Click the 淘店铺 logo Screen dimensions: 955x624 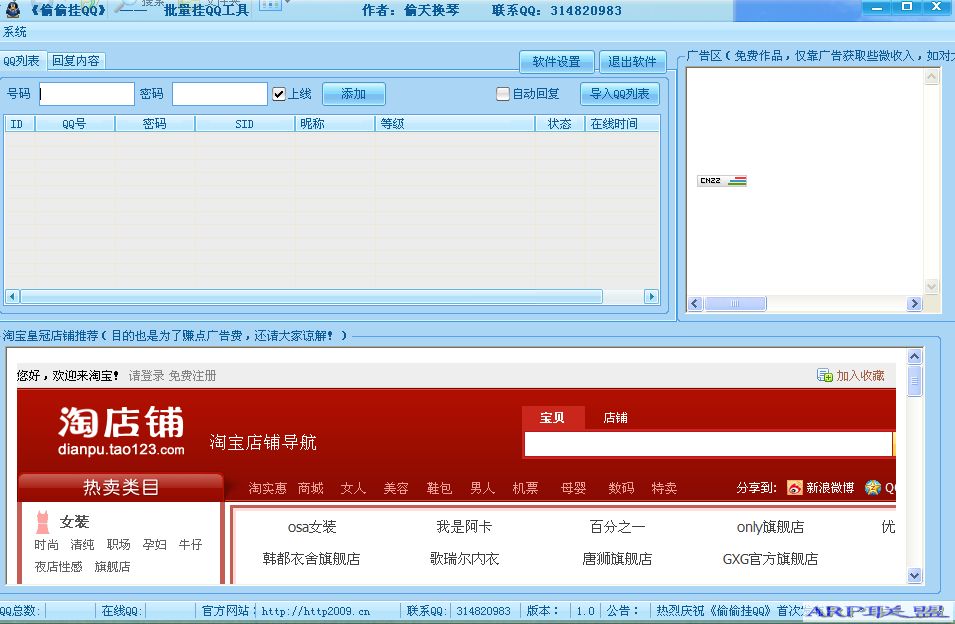coord(121,431)
